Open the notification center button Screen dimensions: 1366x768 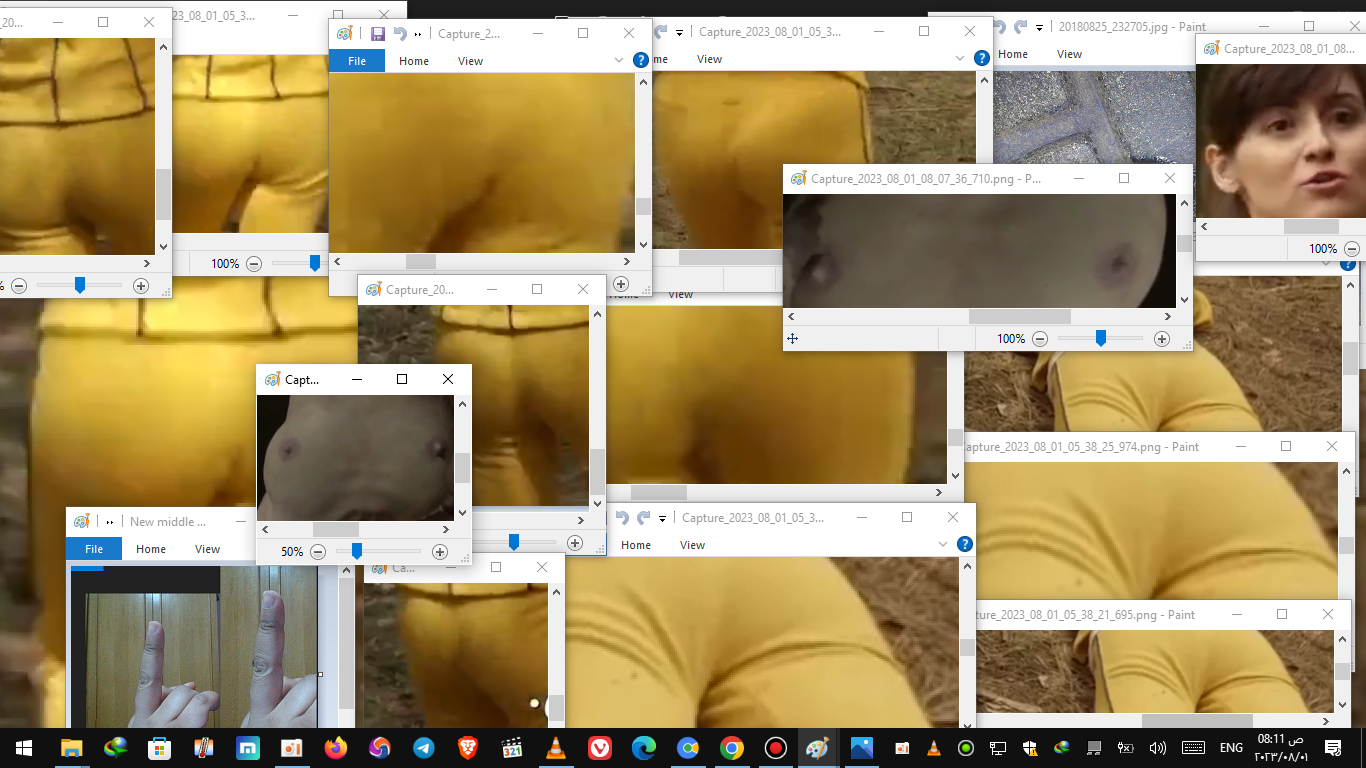tap(1332, 748)
